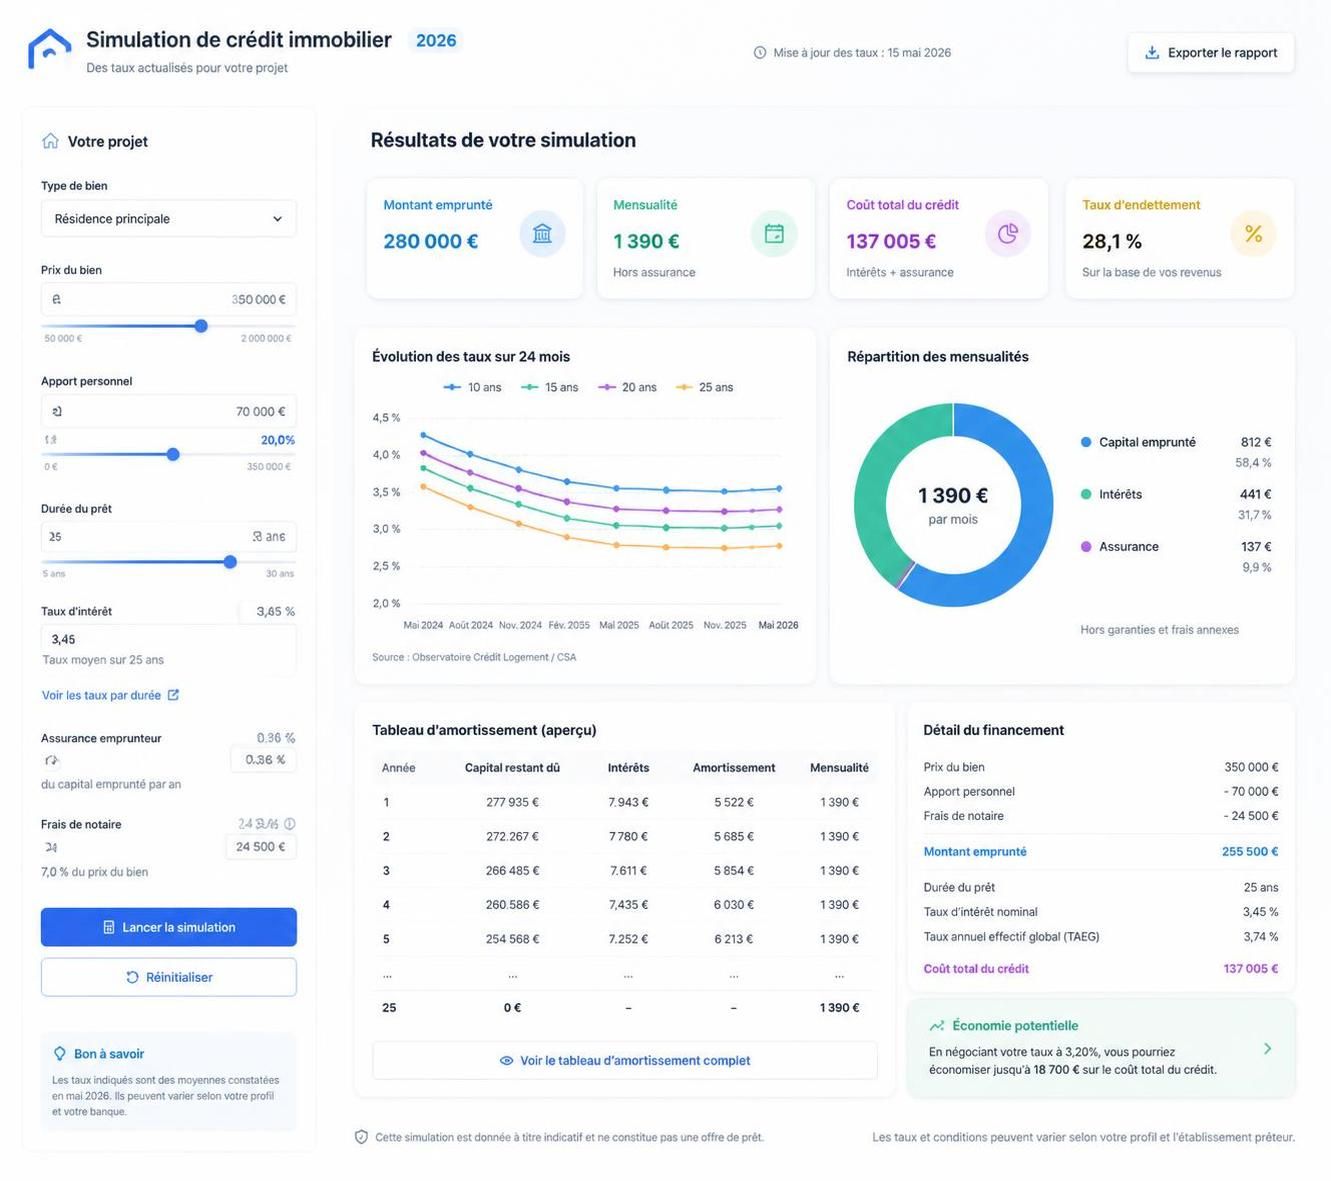This screenshot has height=1181, width=1331.
Task: Click the Apport personnel input field
Action: (x=168, y=411)
